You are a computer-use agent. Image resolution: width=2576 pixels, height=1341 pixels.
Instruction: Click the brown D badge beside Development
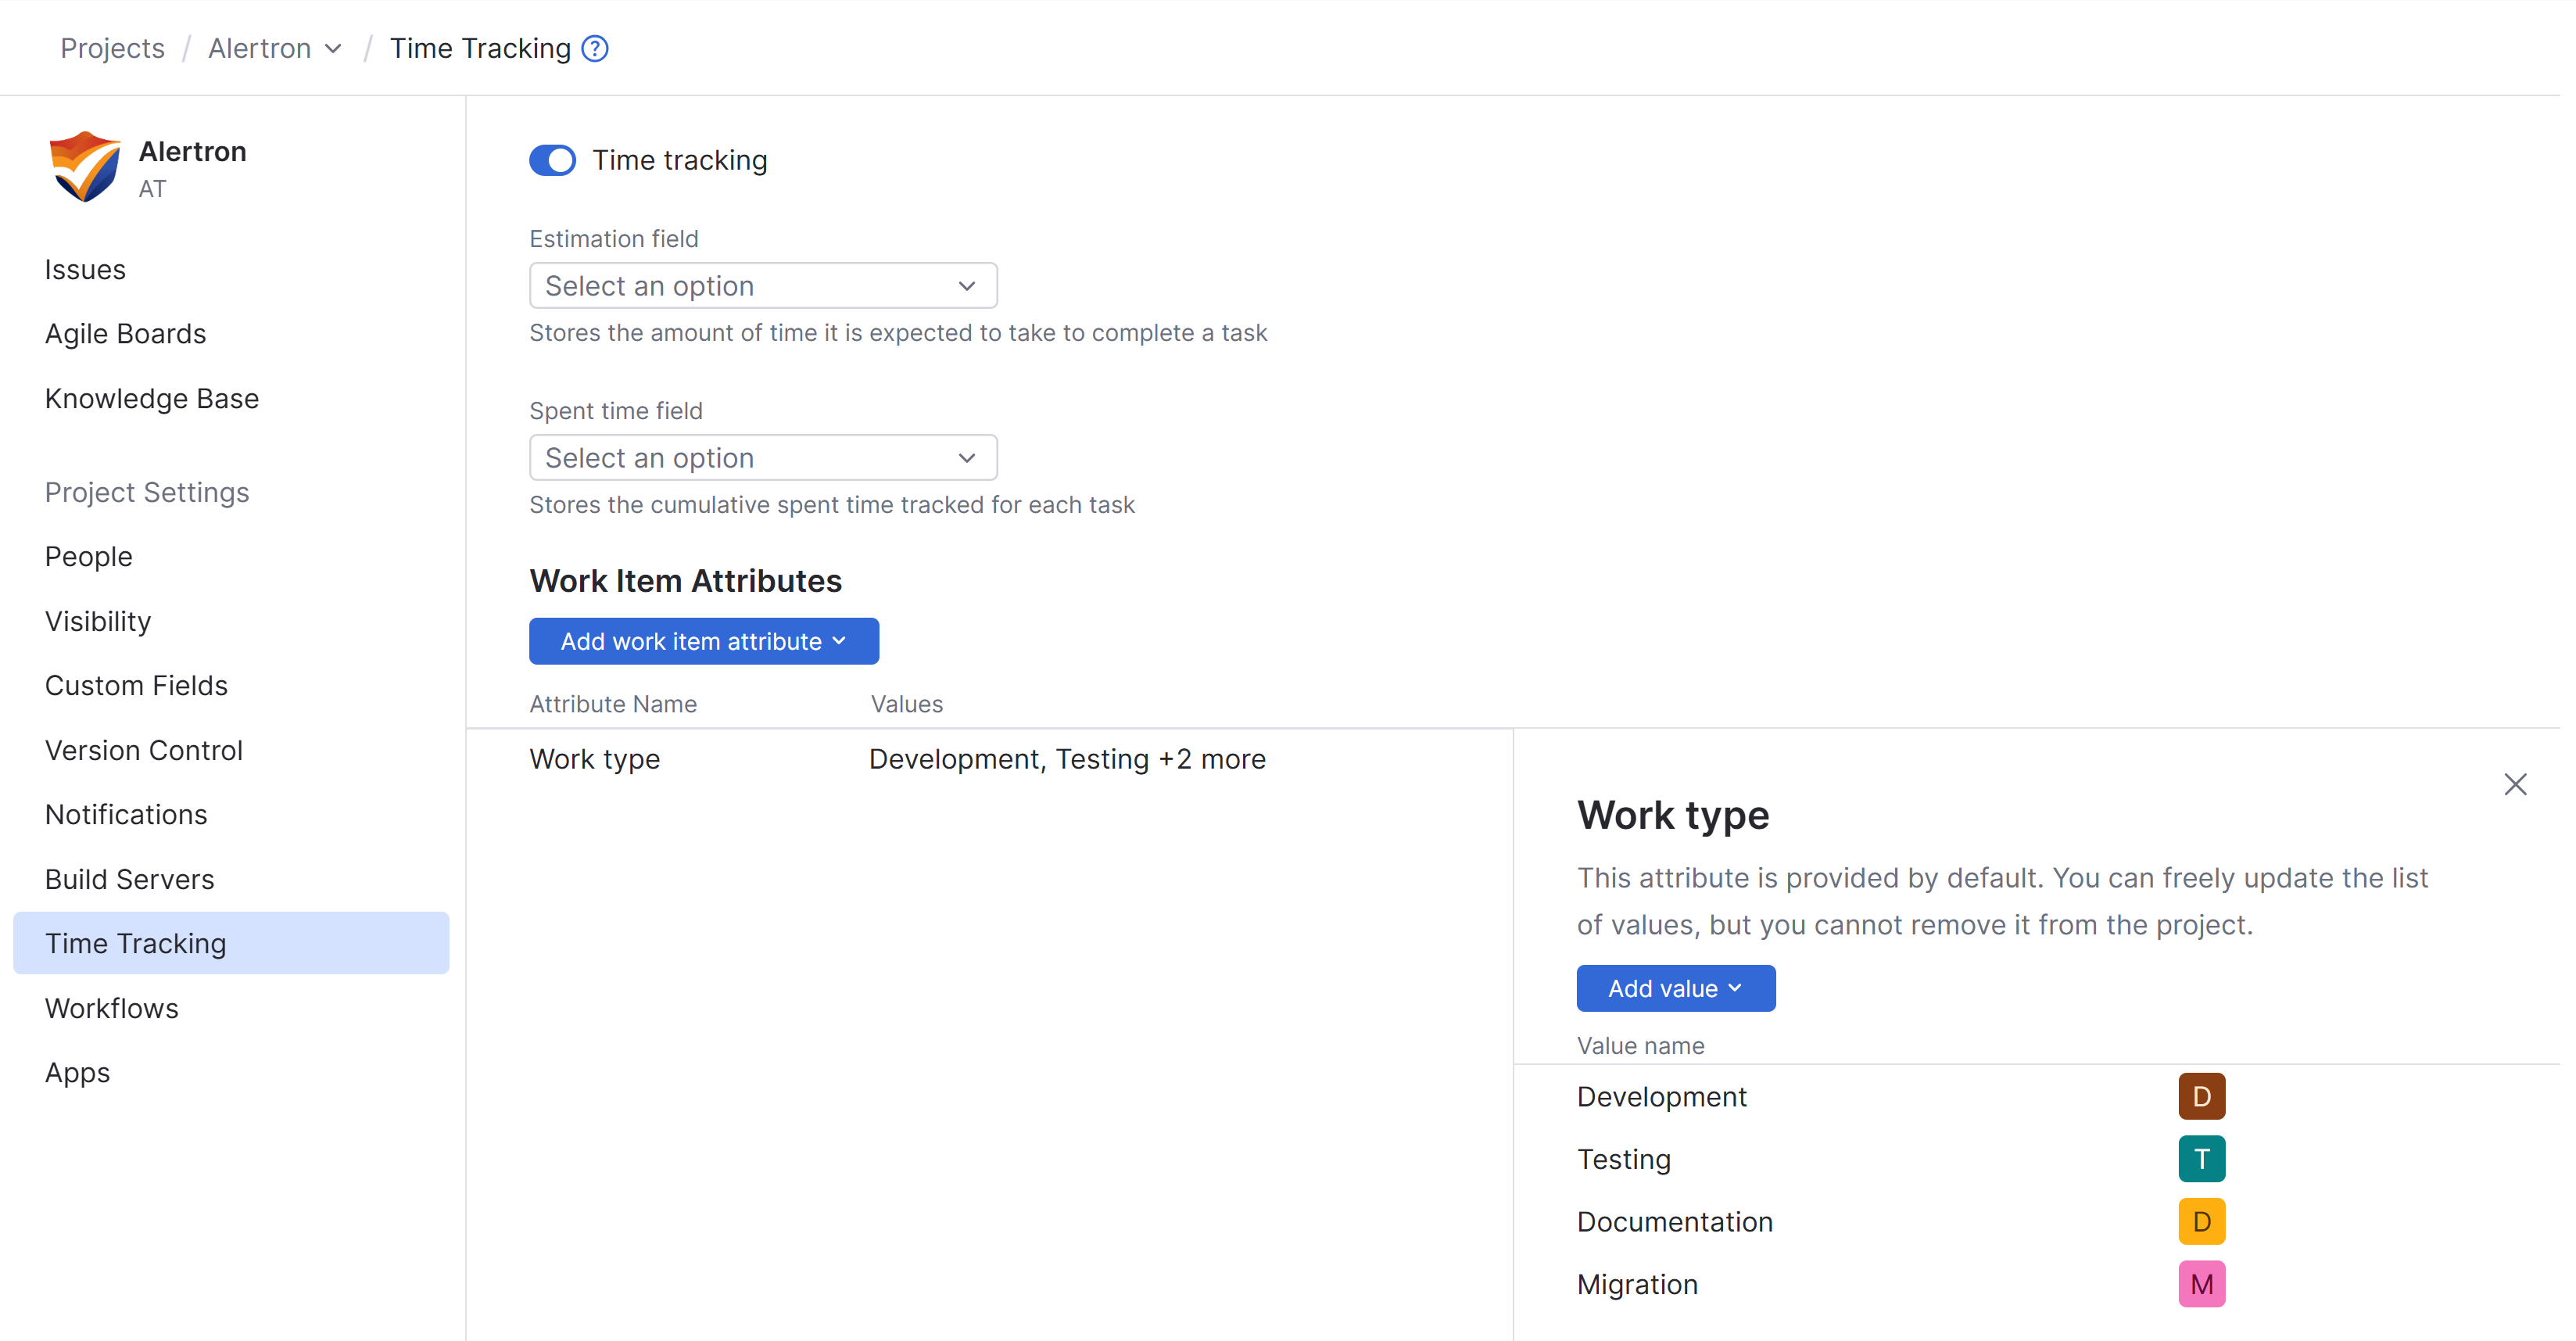[2201, 1095]
